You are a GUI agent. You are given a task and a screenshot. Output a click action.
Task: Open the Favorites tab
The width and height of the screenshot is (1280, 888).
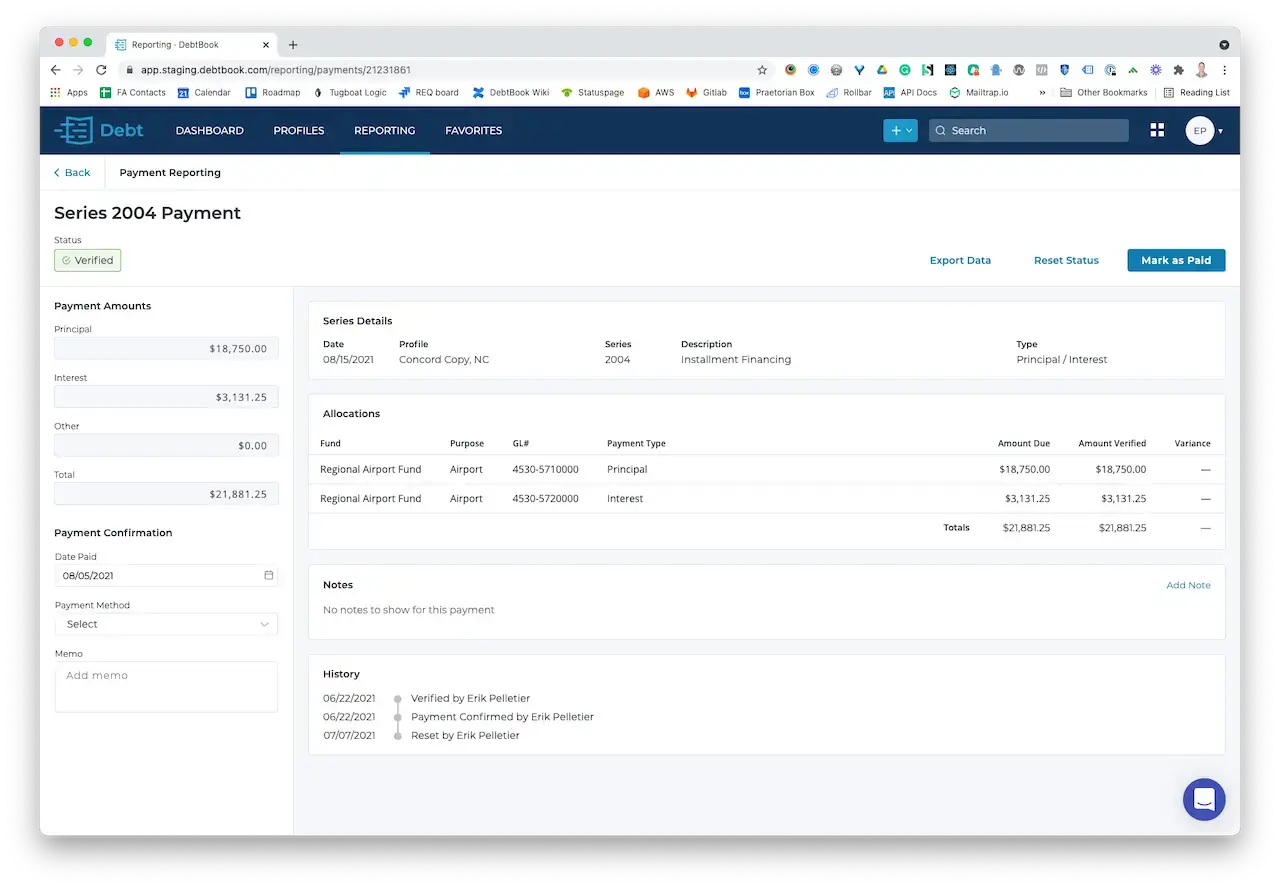point(474,130)
